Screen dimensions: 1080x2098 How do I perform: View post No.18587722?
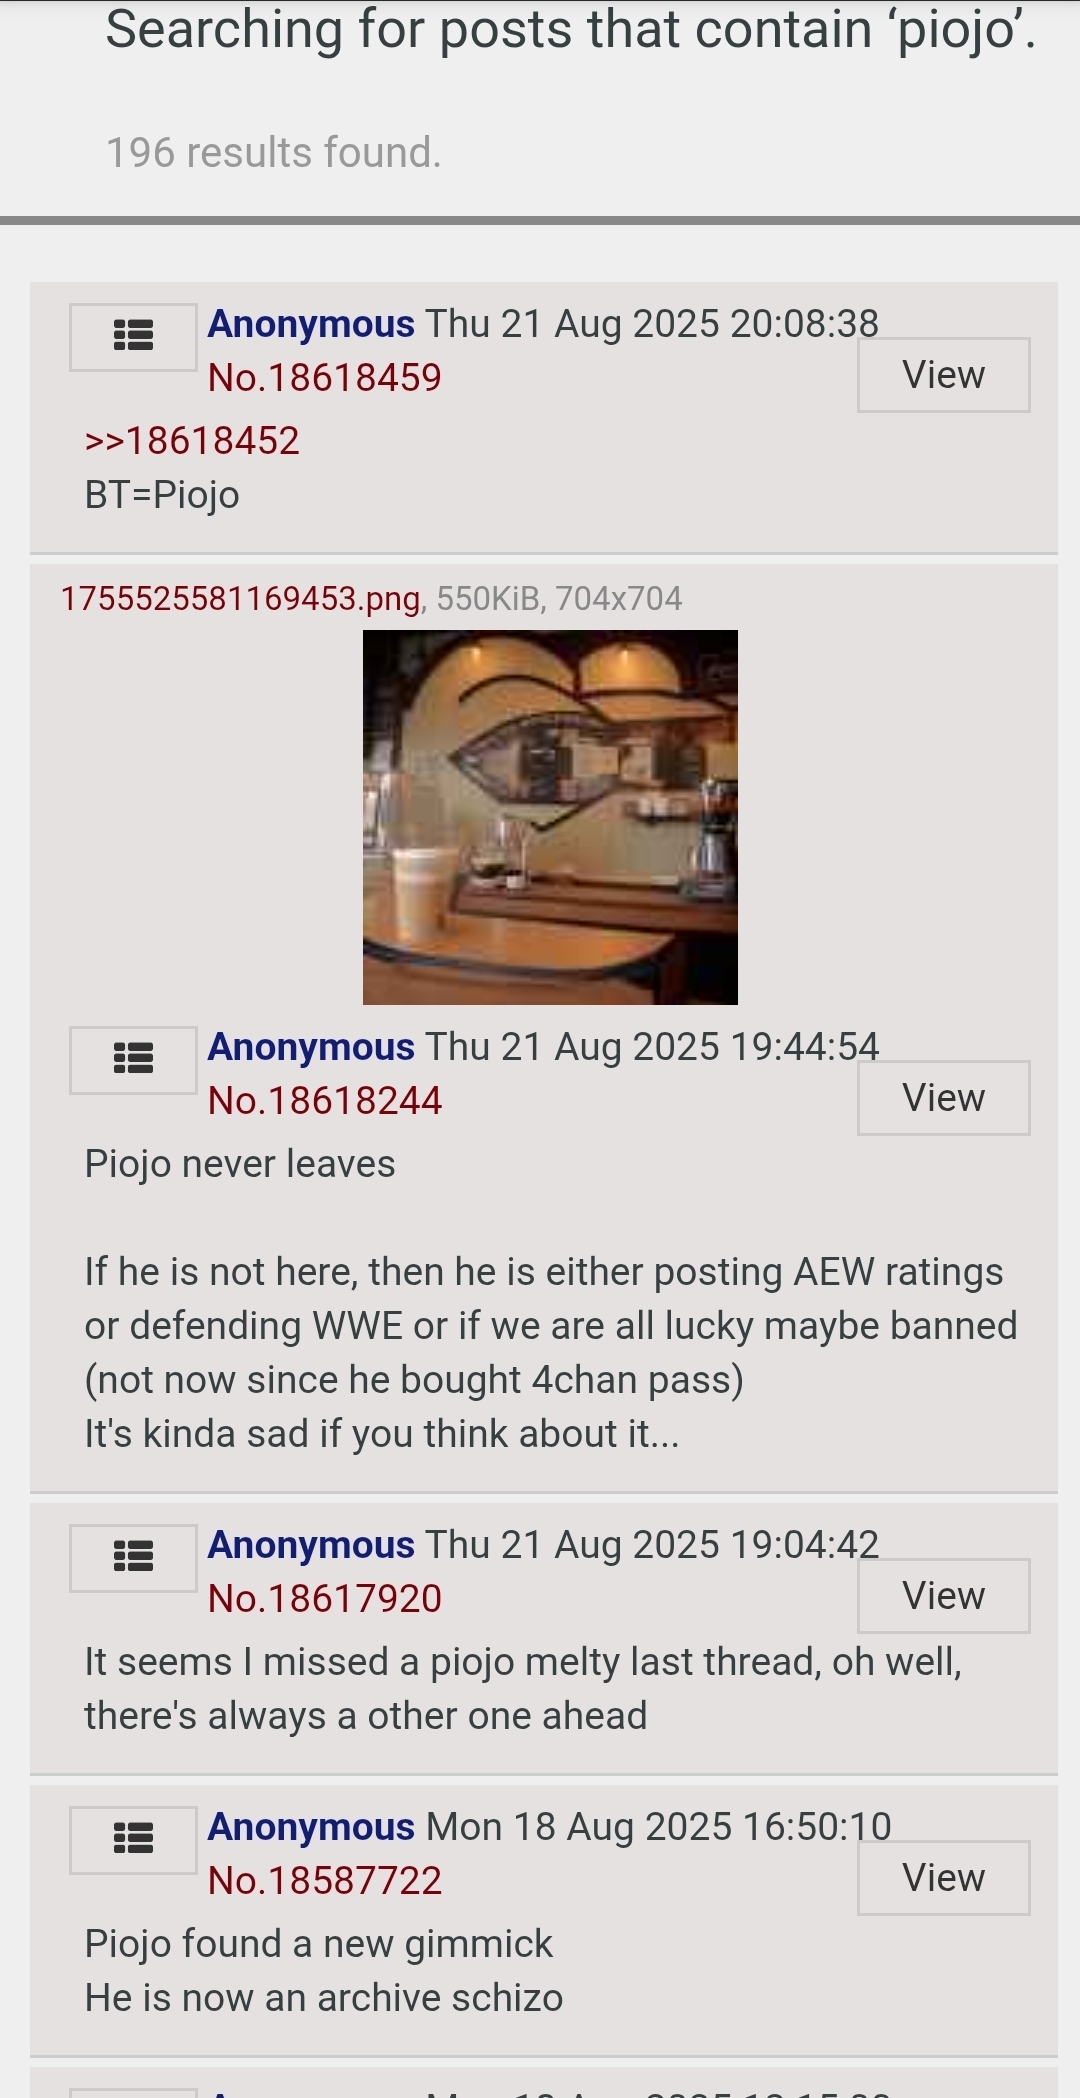pyautogui.click(x=943, y=1878)
